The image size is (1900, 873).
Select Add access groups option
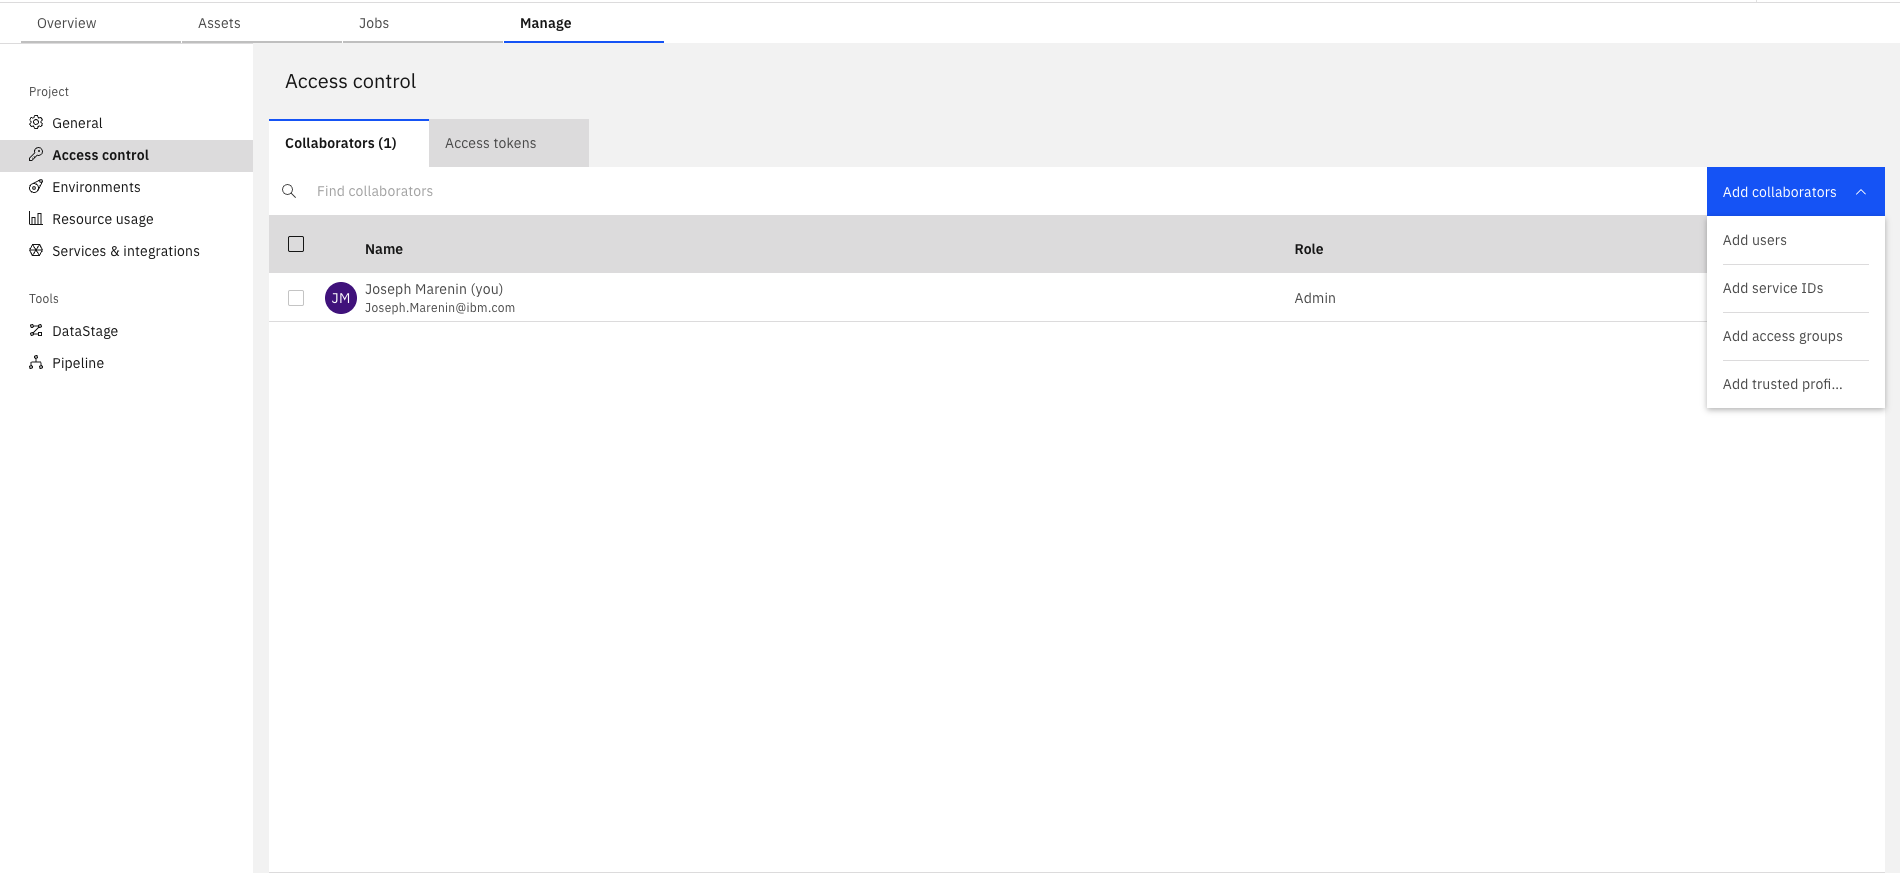[x=1782, y=336]
